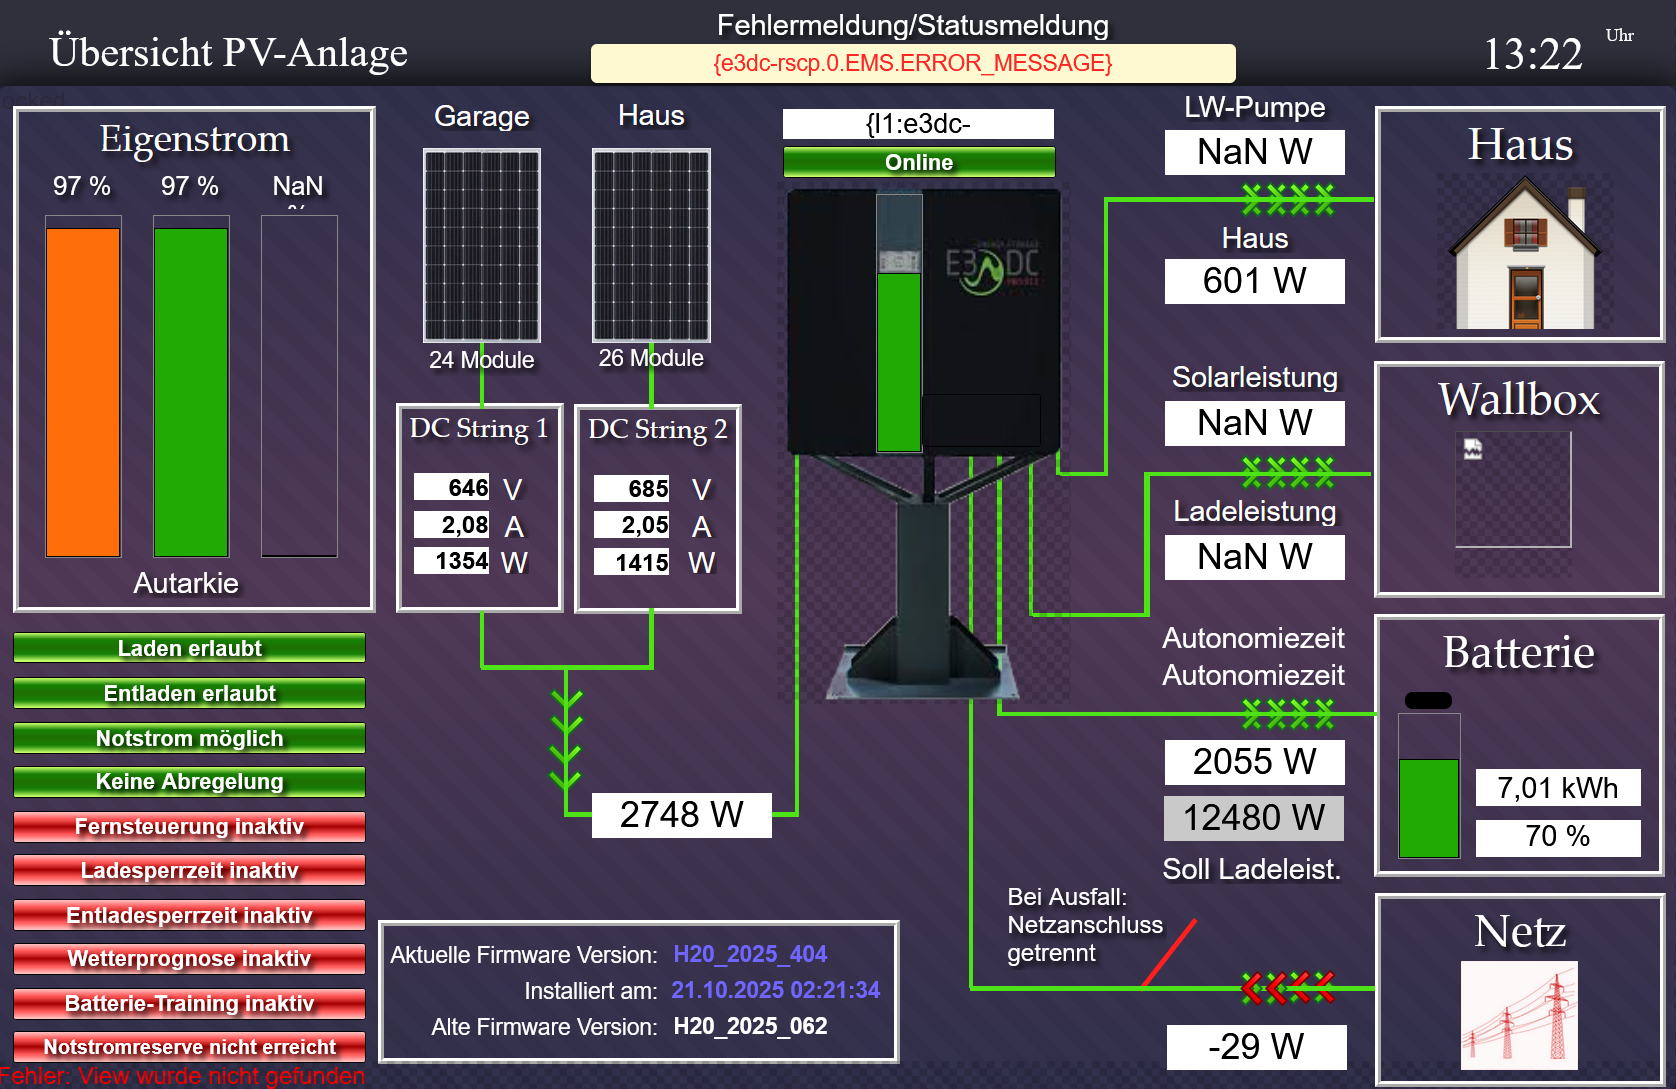
Task: Click the Notstrom möglich indicator
Action: tap(189, 738)
